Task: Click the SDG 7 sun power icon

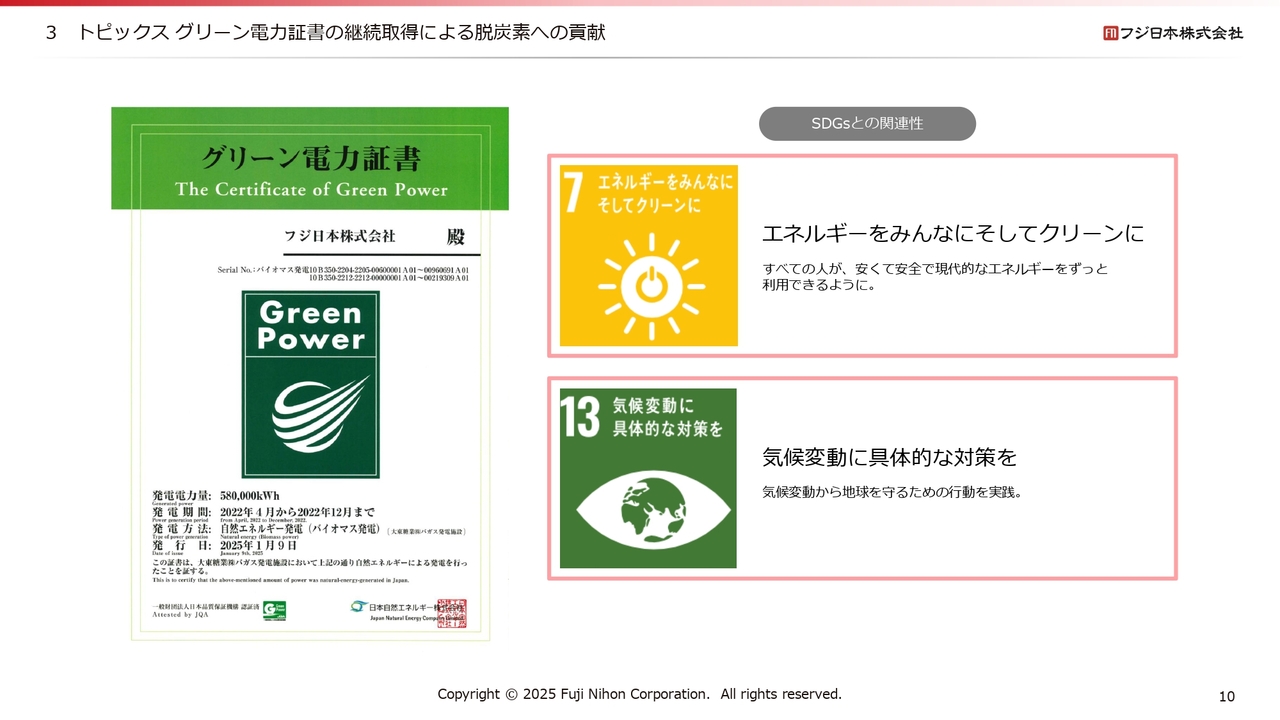Action: tap(651, 284)
